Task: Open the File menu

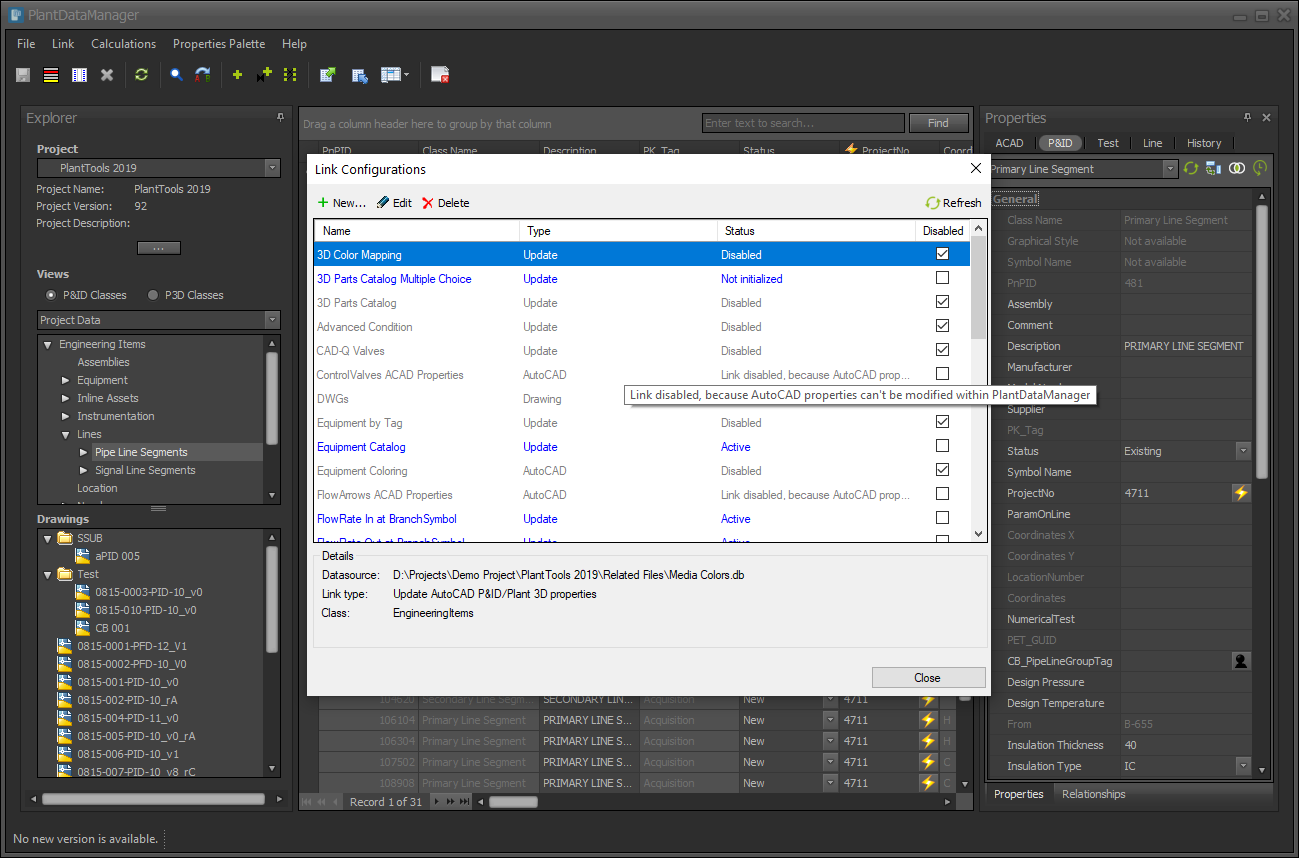Action: coord(26,44)
